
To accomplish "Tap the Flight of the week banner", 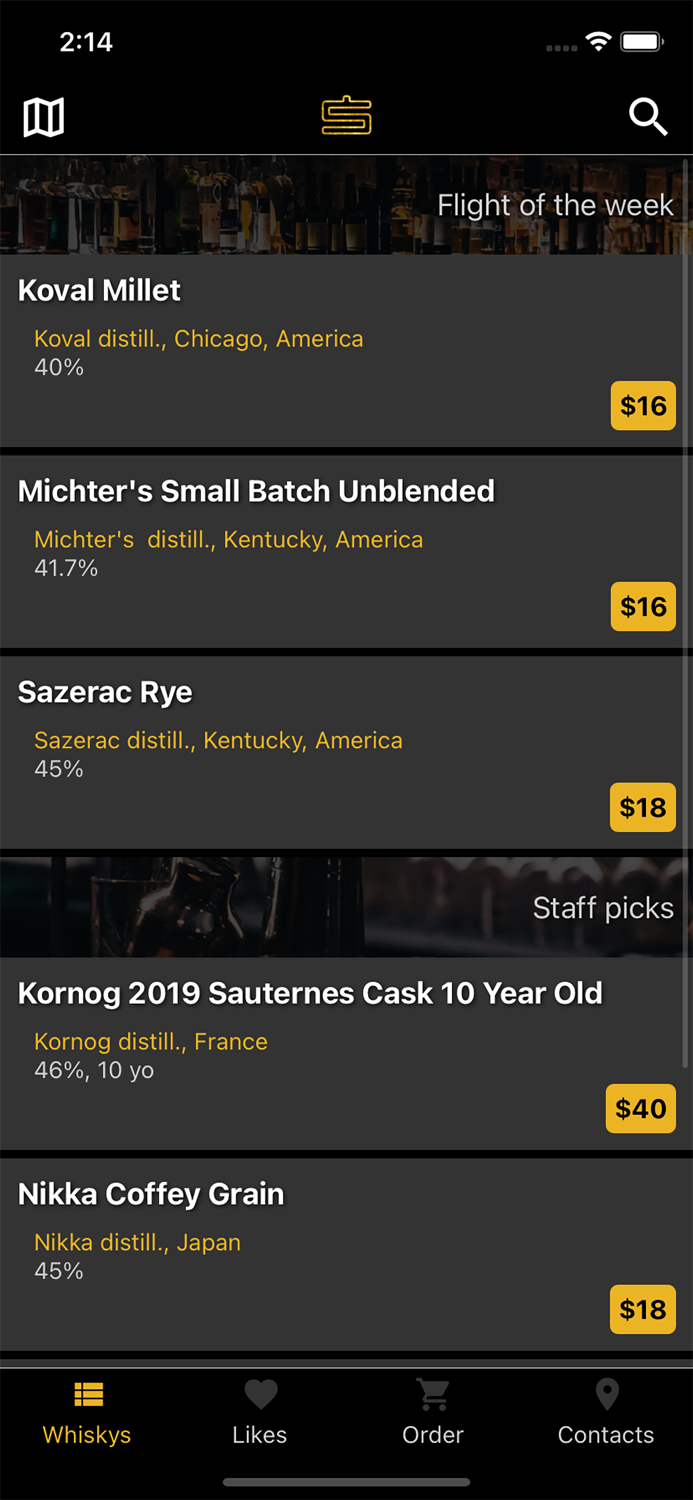I will [346, 205].
